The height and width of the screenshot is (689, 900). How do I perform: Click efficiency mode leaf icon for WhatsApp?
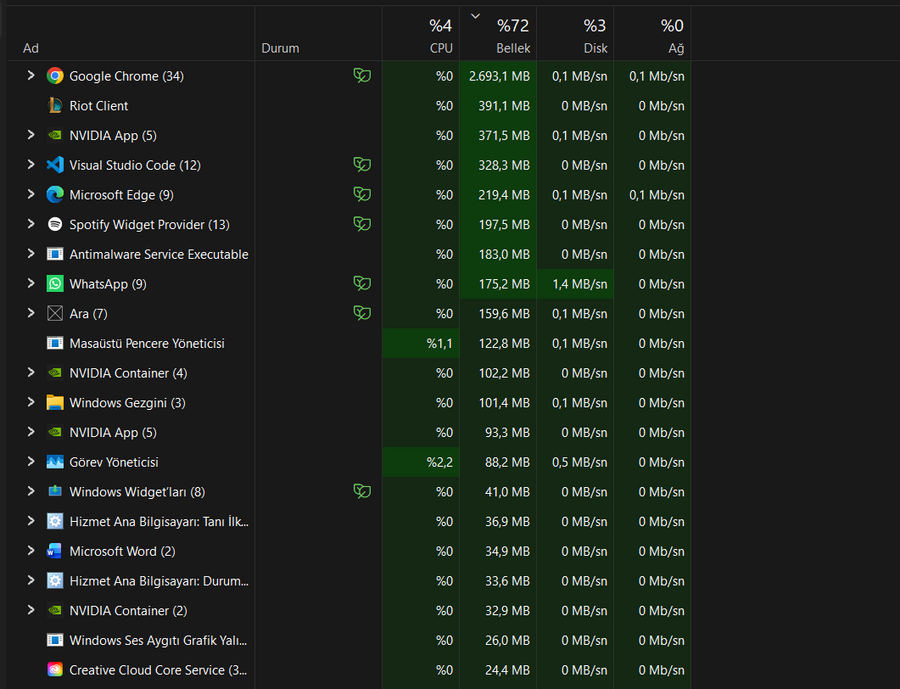[362, 283]
